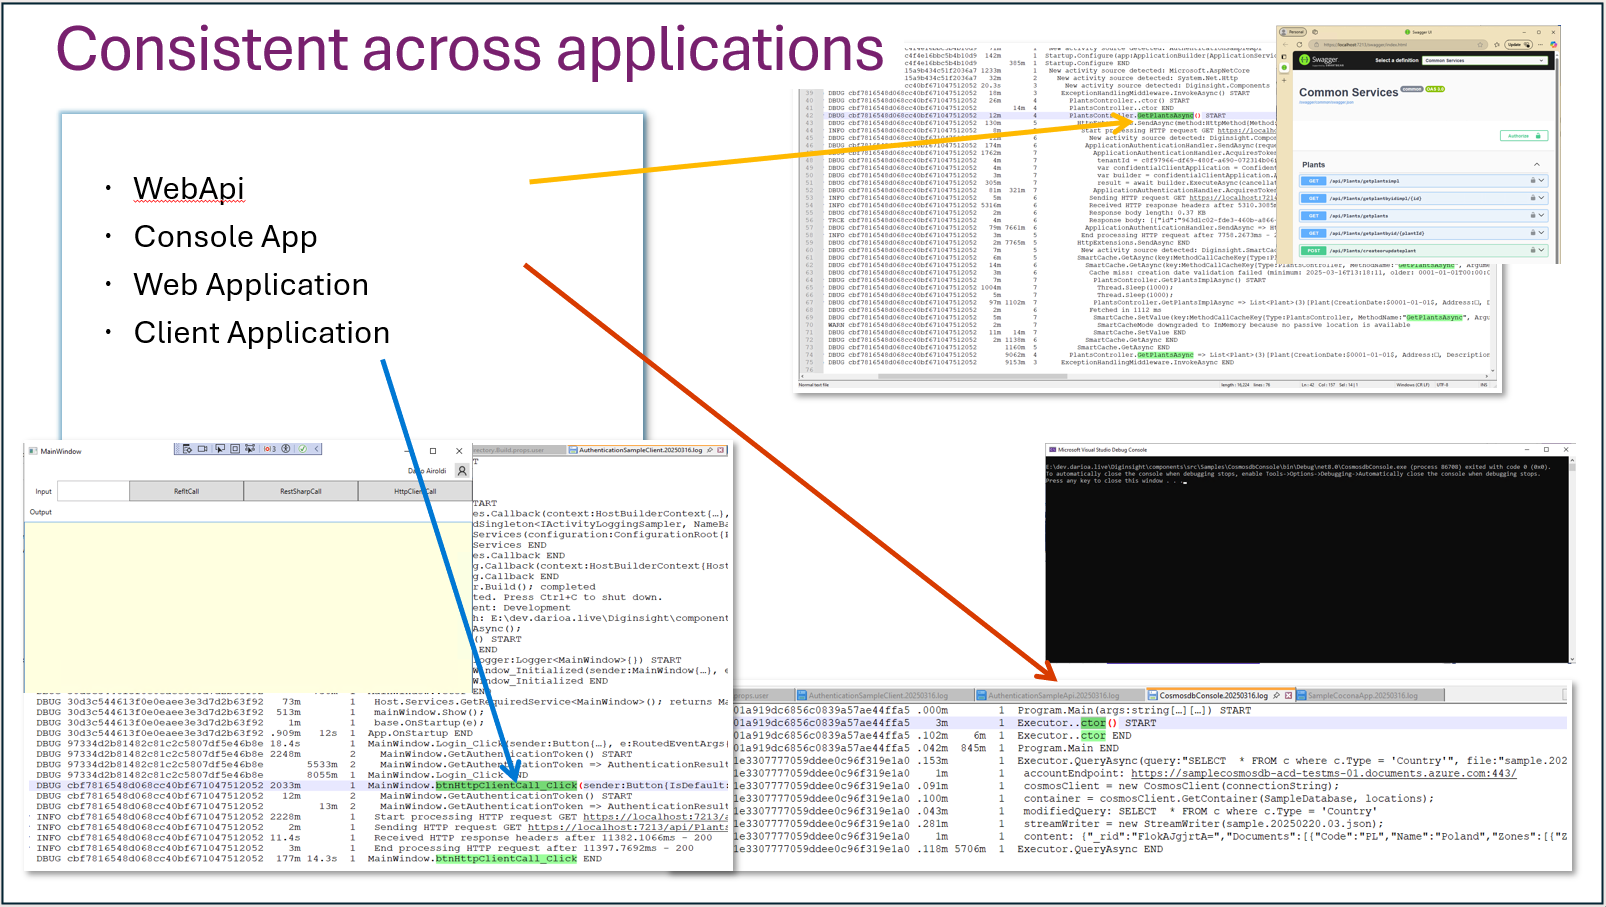
Task: Click lock icon on getplantbyid/{plantId} endpoint
Action: [x=1533, y=232]
